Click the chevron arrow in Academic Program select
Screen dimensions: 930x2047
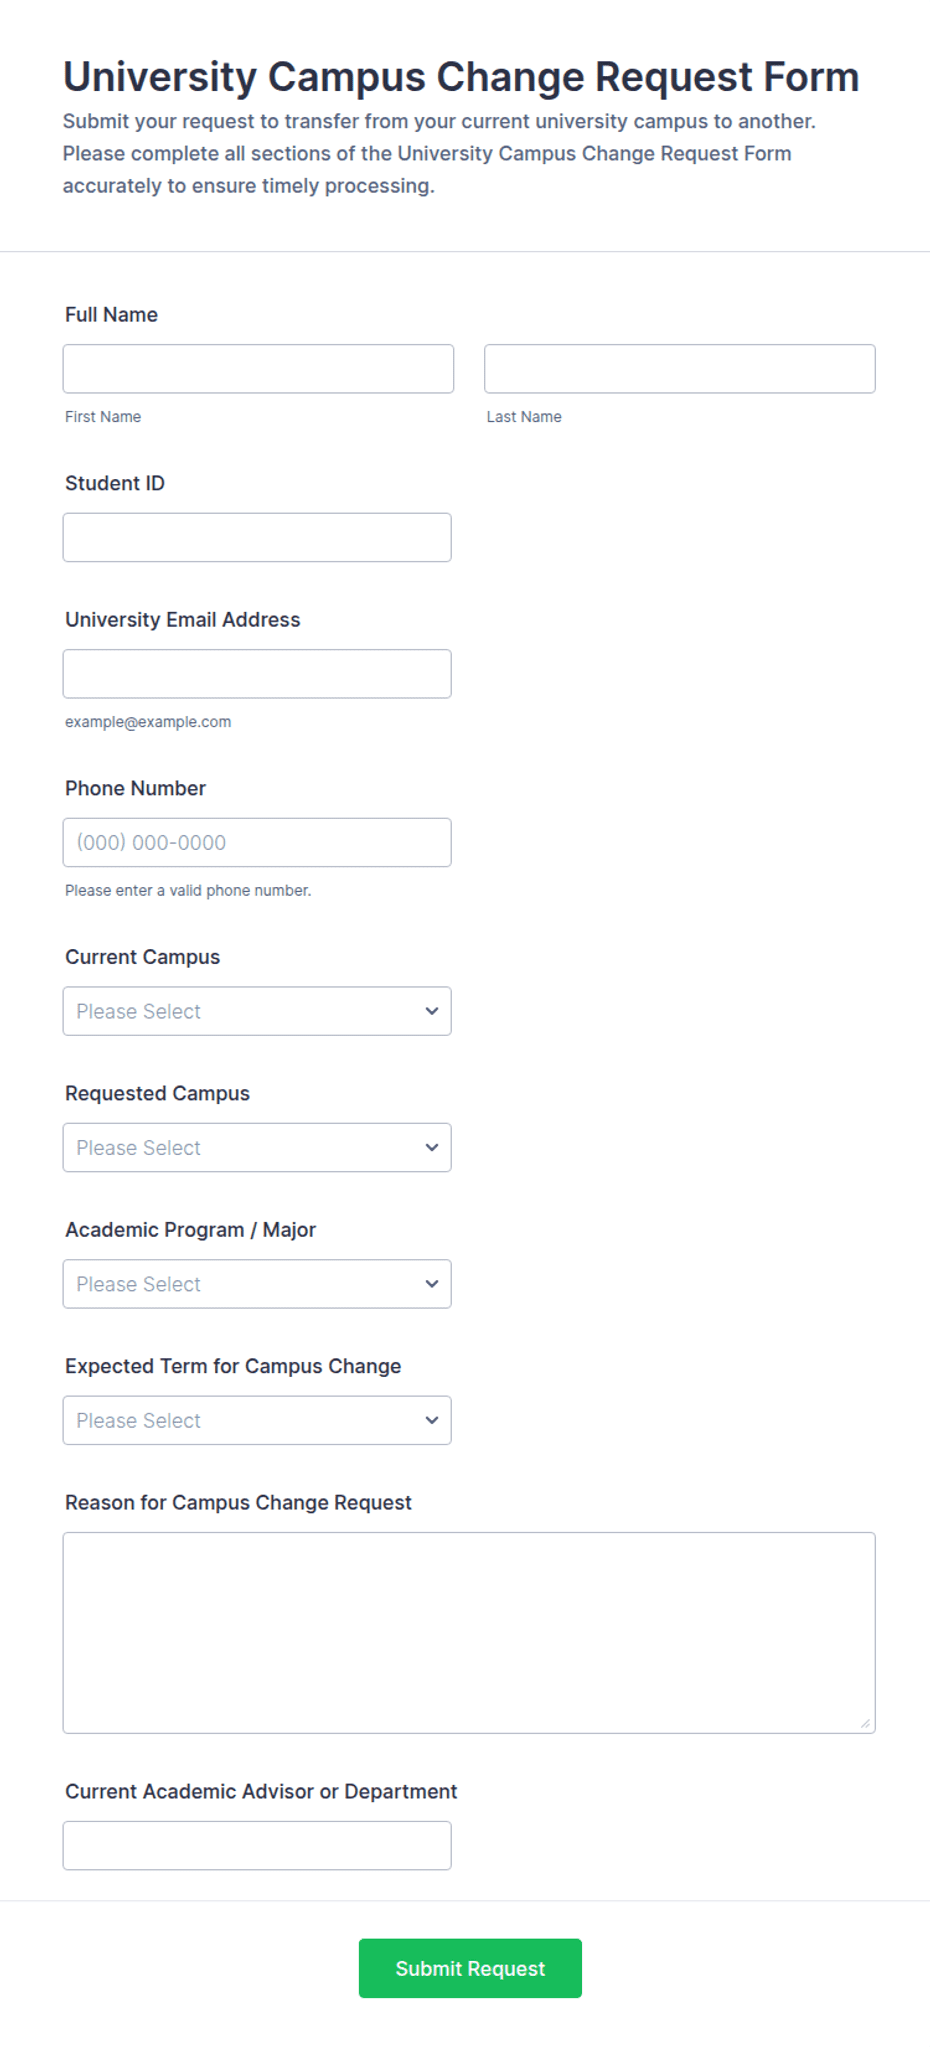(432, 1284)
